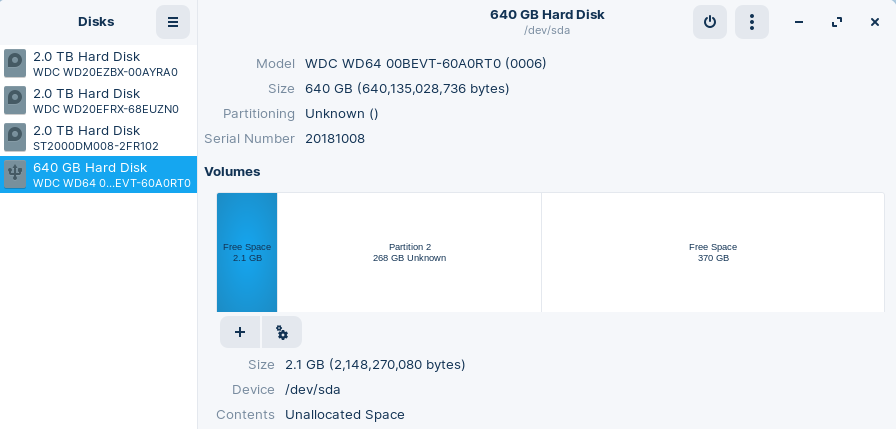Power off the 640 GB disk

click(x=710, y=22)
